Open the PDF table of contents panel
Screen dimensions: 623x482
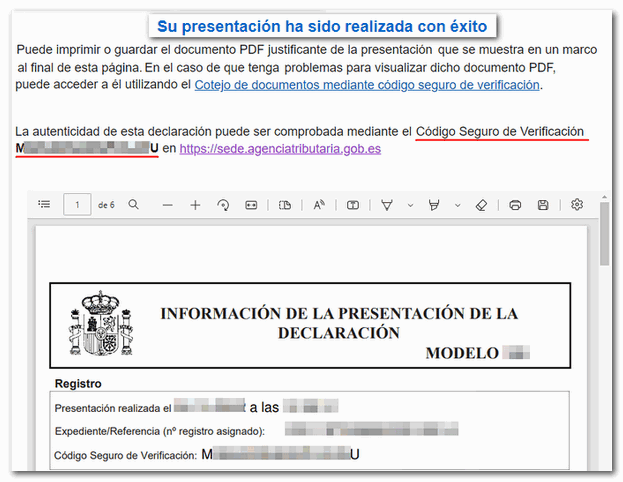44,205
